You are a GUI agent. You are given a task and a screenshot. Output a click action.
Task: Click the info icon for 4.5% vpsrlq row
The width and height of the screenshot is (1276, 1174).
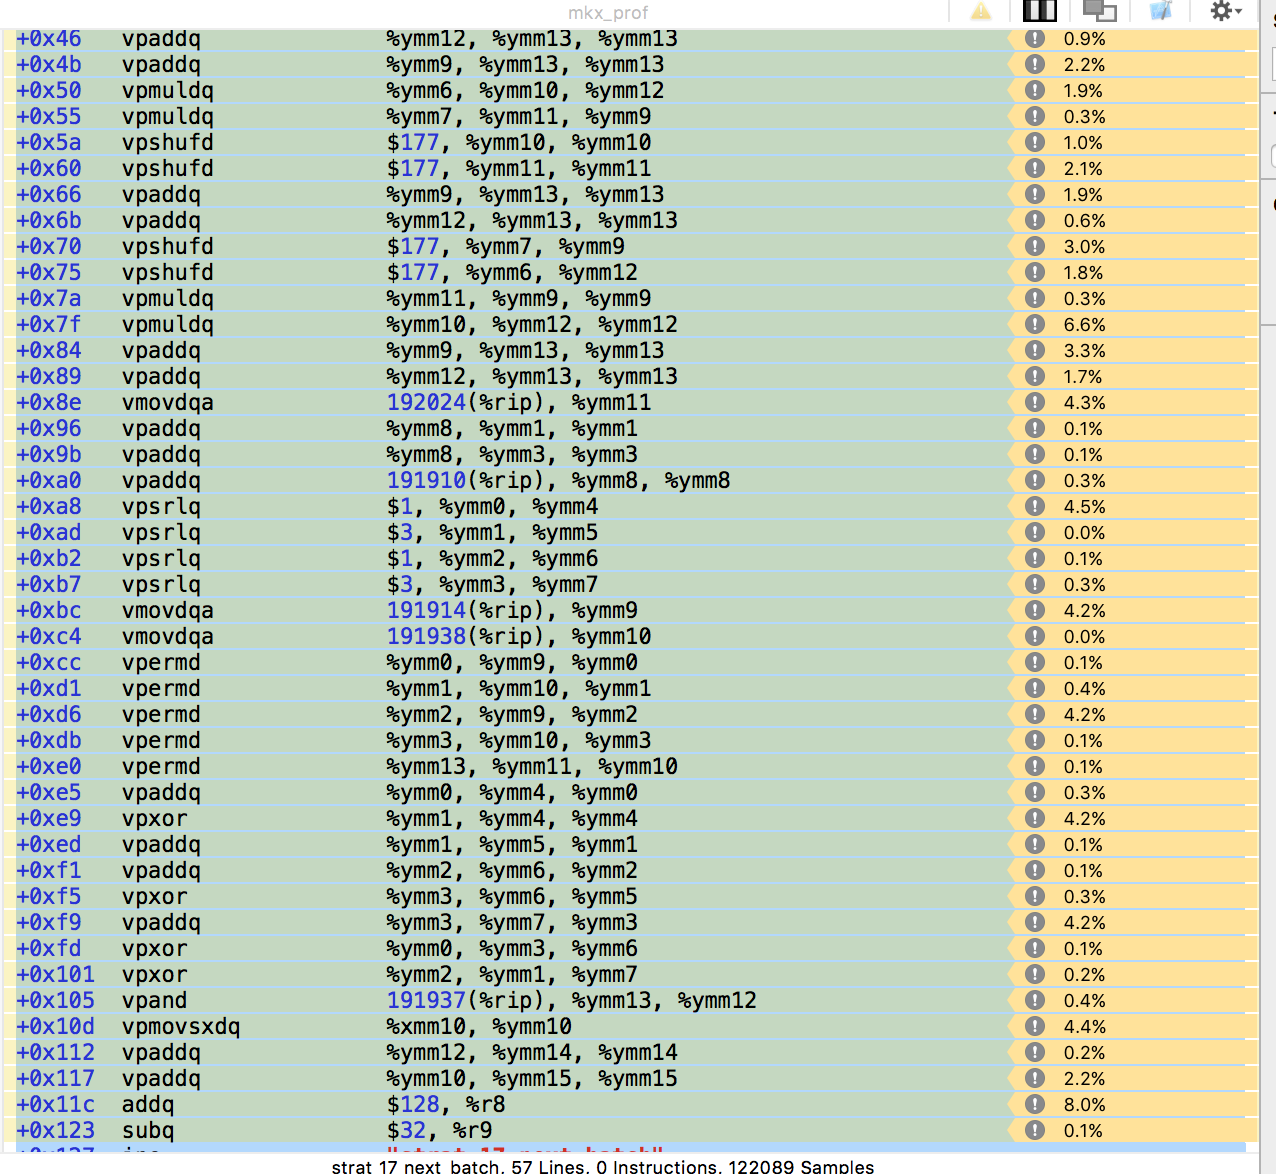1035,507
